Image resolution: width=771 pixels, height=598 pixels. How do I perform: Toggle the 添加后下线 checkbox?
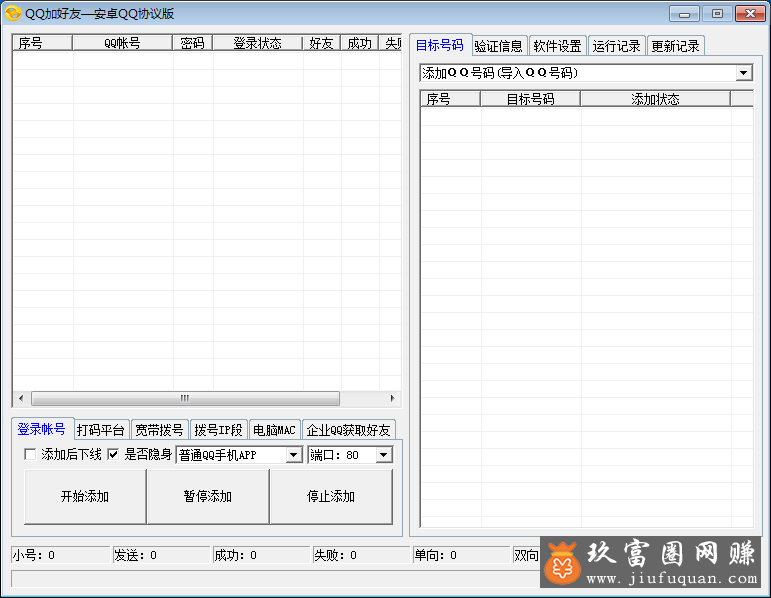click(x=30, y=454)
